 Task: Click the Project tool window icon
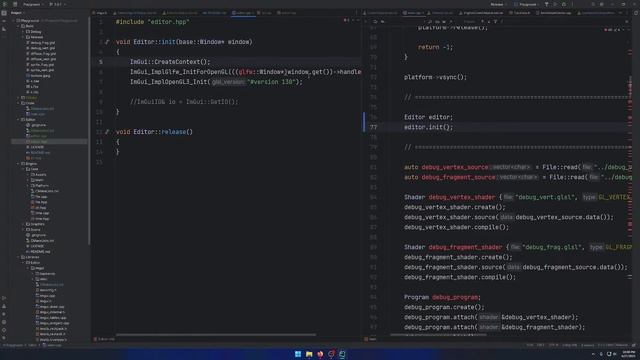point(4,13)
